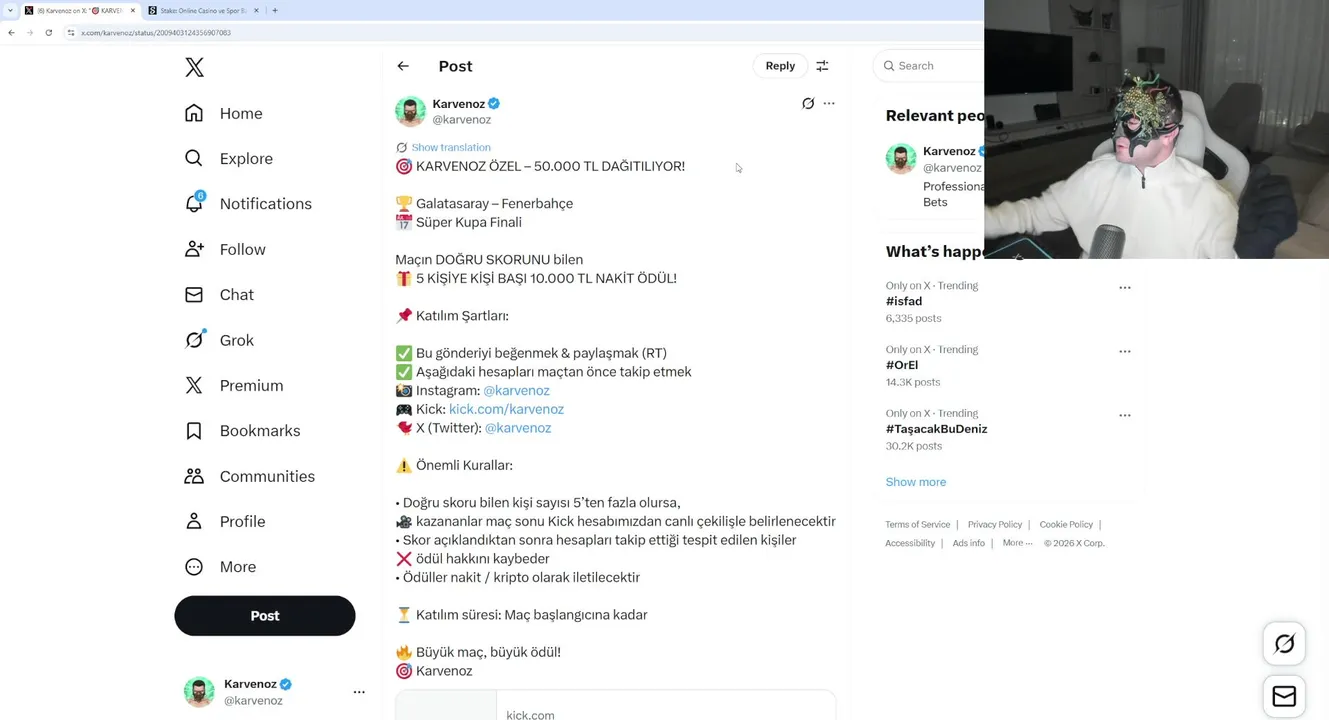This screenshot has width=1329, height=720.
Task: Open account menu dots beside Karvenoz bottom
Action: click(x=359, y=692)
